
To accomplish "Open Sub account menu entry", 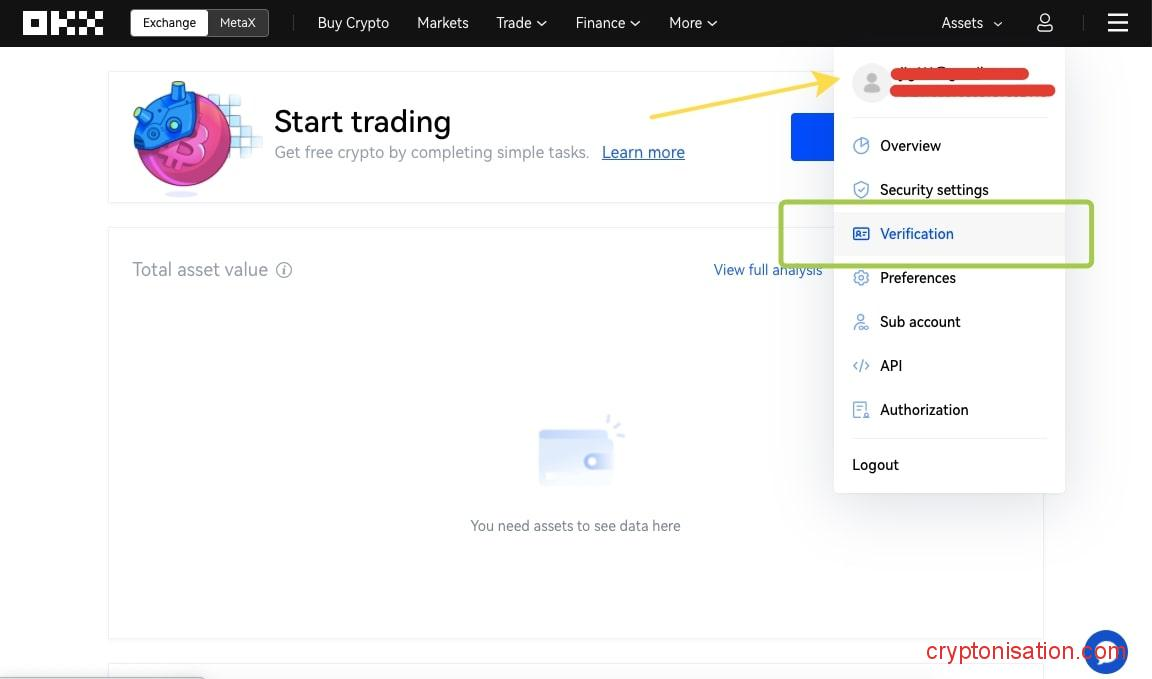I will pyautogui.click(x=919, y=322).
